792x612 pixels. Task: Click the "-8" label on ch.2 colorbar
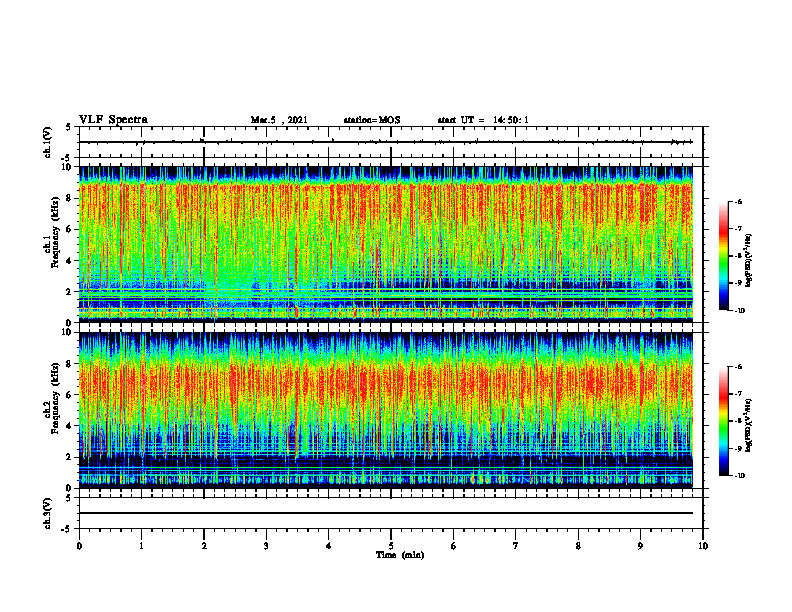coord(738,421)
